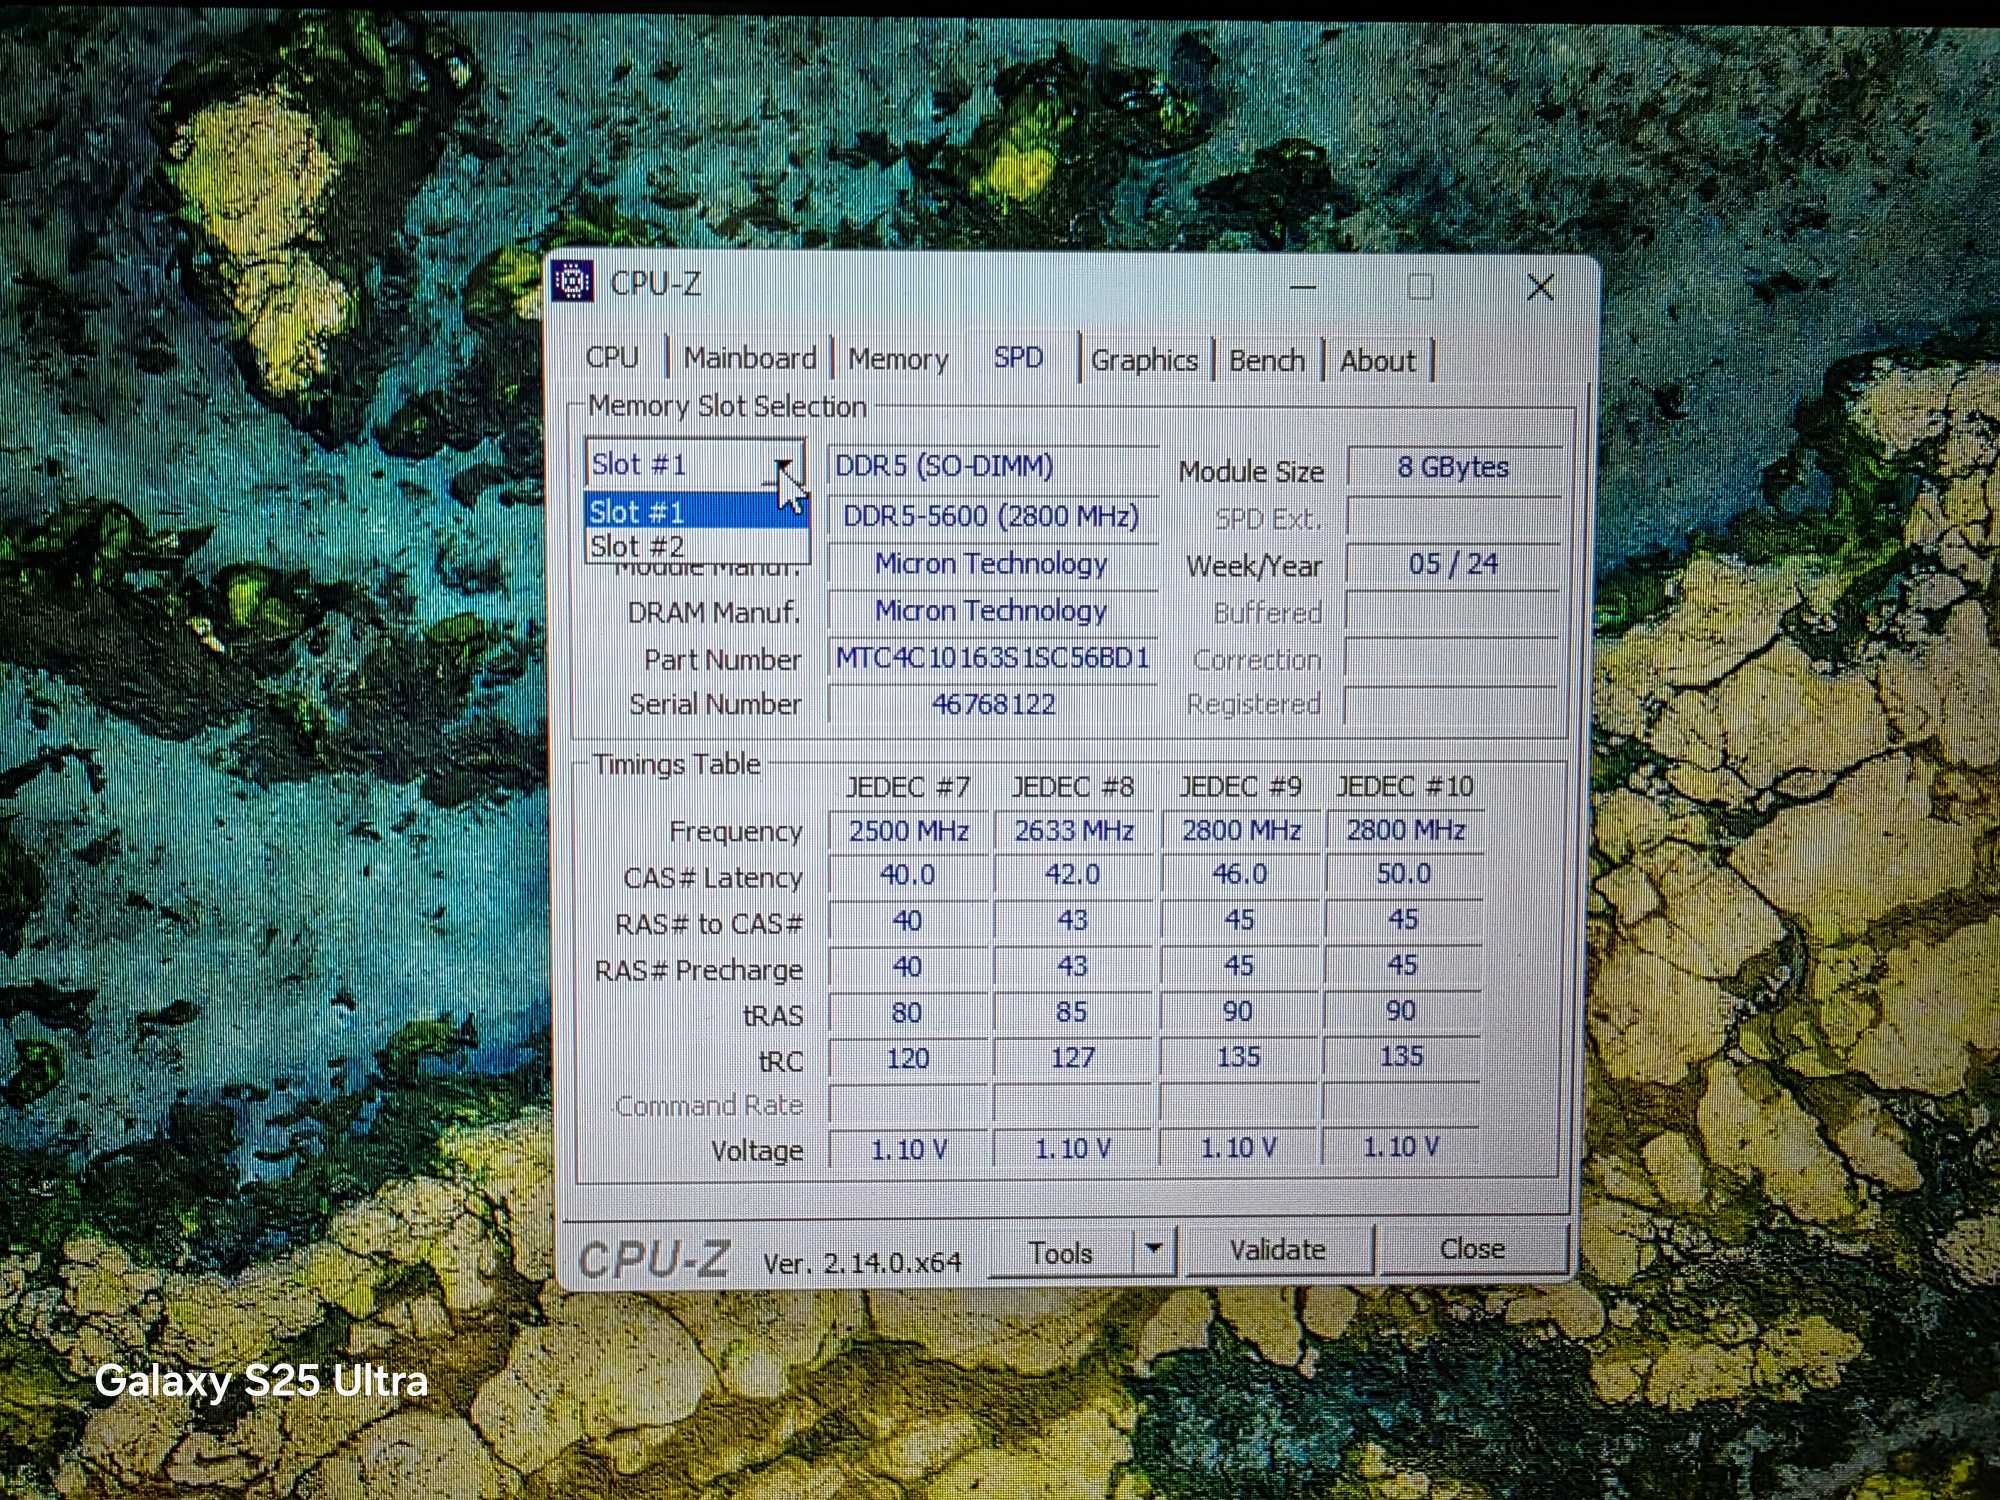The image size is (2000, 1500).
Task: Go to the About tab
Action: click(x=1377, y=361)
